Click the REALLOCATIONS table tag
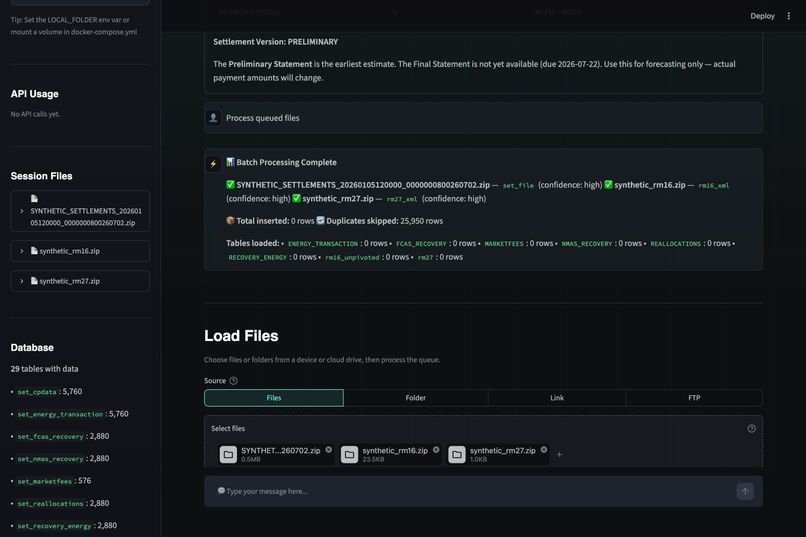 (x=675, y=244)
